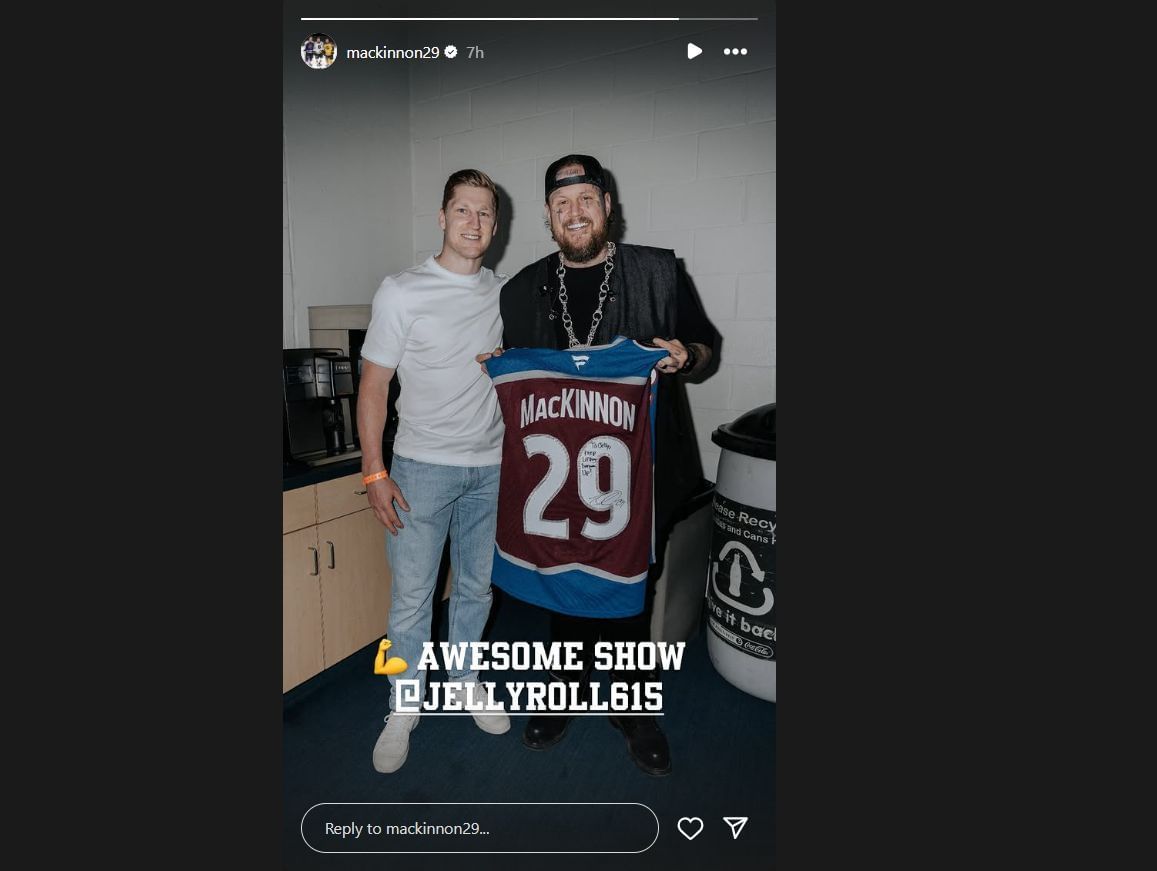Click the verified checkmark beside mackinnon29
Viewport: 1157px width, 871px height.
pos(450,52)
